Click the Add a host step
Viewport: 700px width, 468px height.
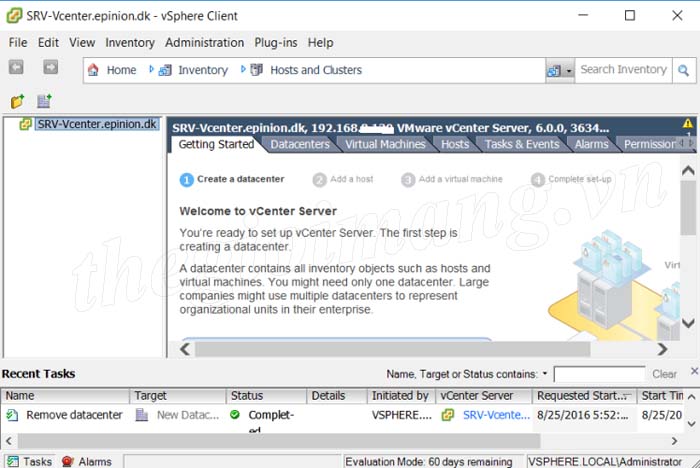point(343,180)
